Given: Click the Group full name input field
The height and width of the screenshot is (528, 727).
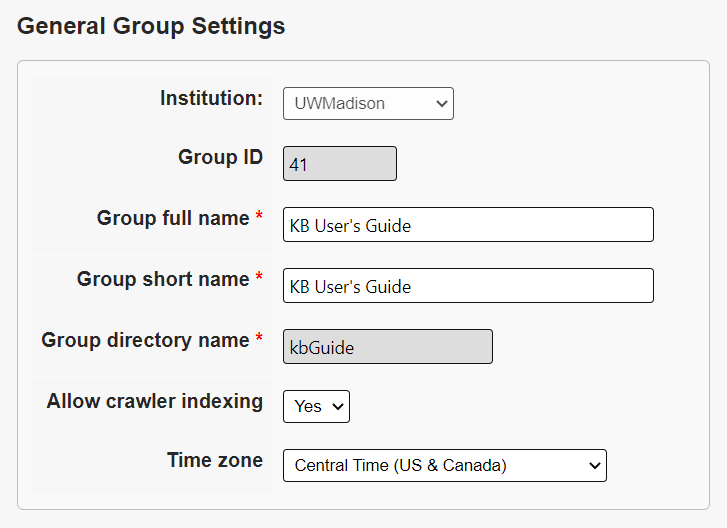Looking at the screenshot, I should (x=468, y=225).
